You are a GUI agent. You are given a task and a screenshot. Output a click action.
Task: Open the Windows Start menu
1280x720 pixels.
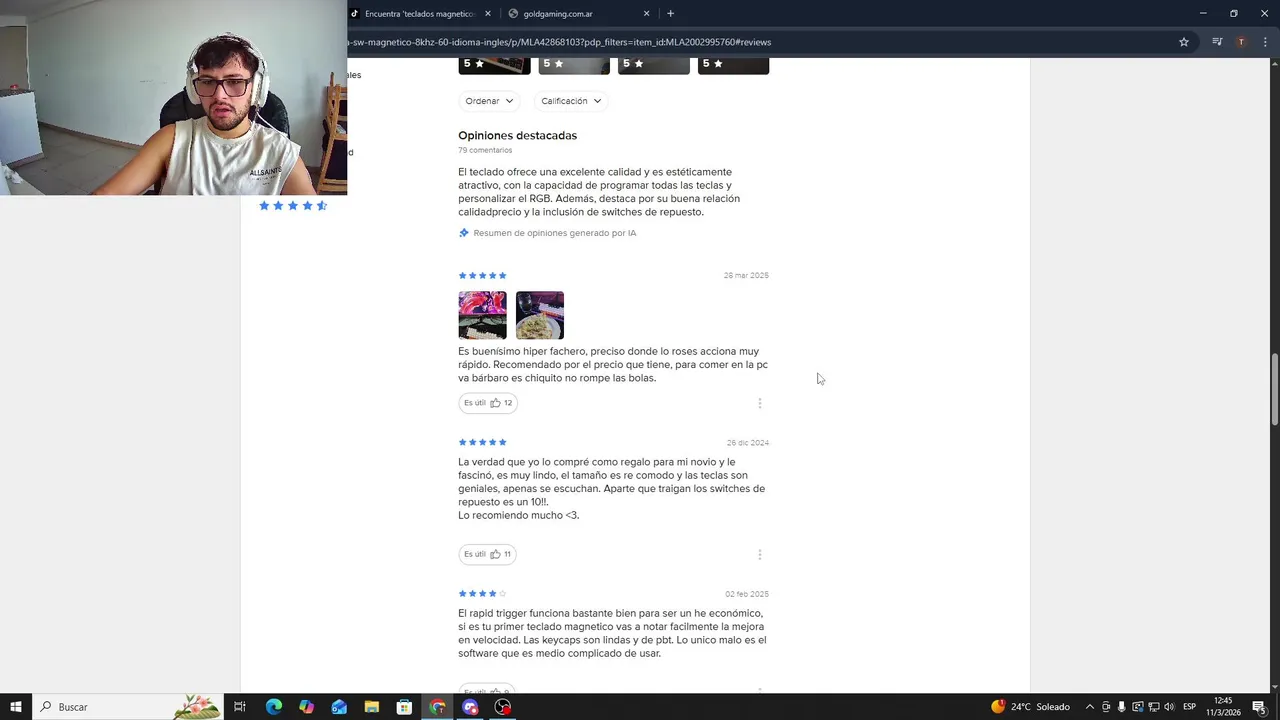(16, 707)
